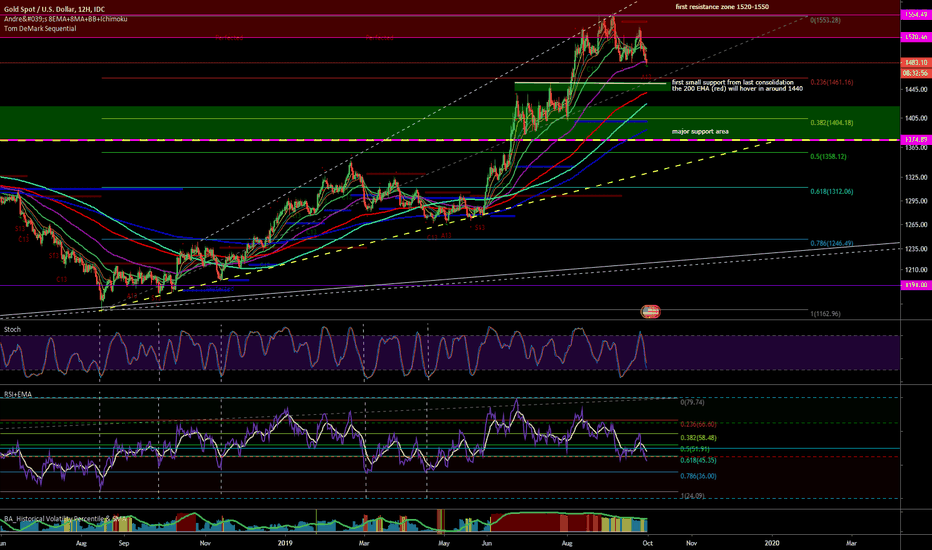Click the 1374.83 magenta price label

915,140
